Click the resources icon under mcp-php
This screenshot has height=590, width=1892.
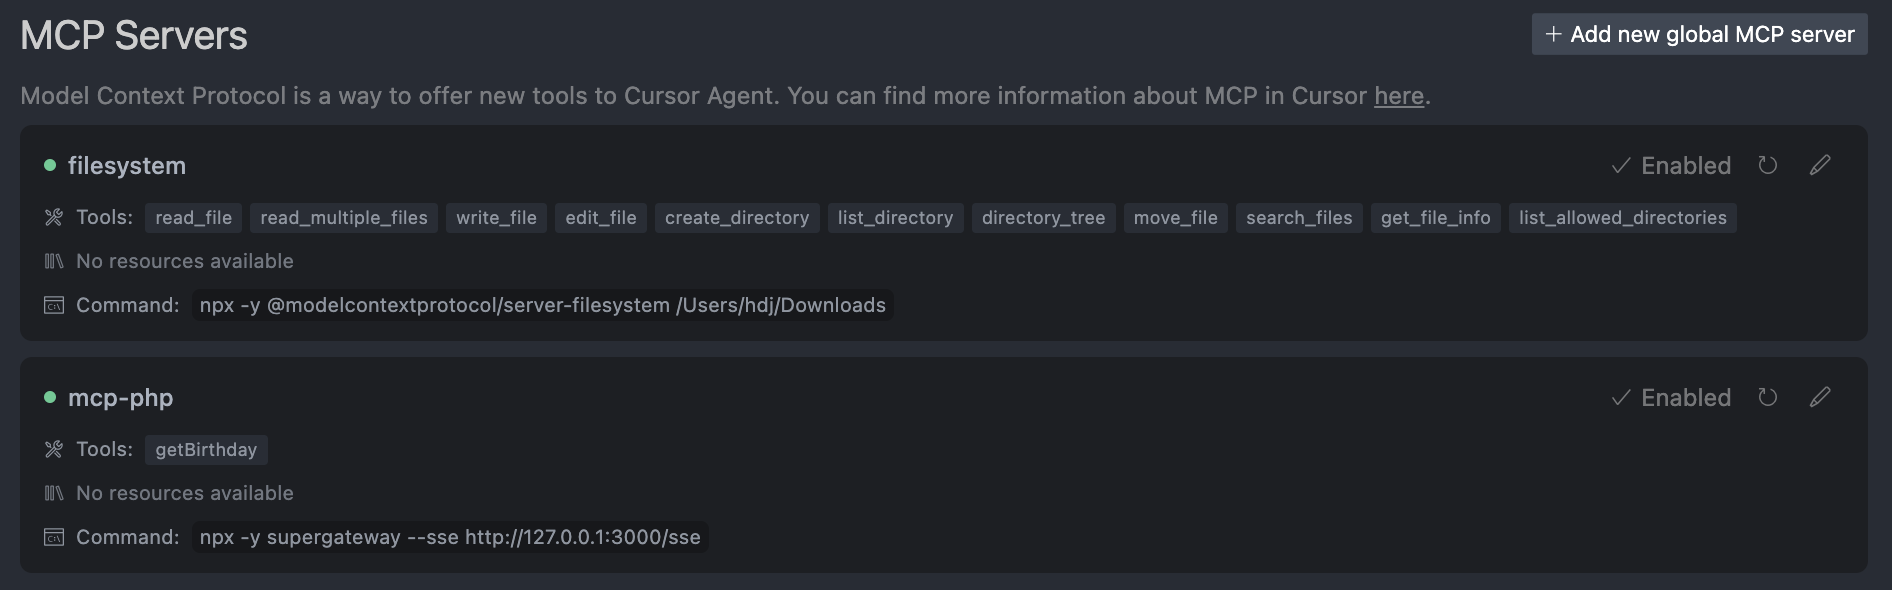tap(53, 492)
